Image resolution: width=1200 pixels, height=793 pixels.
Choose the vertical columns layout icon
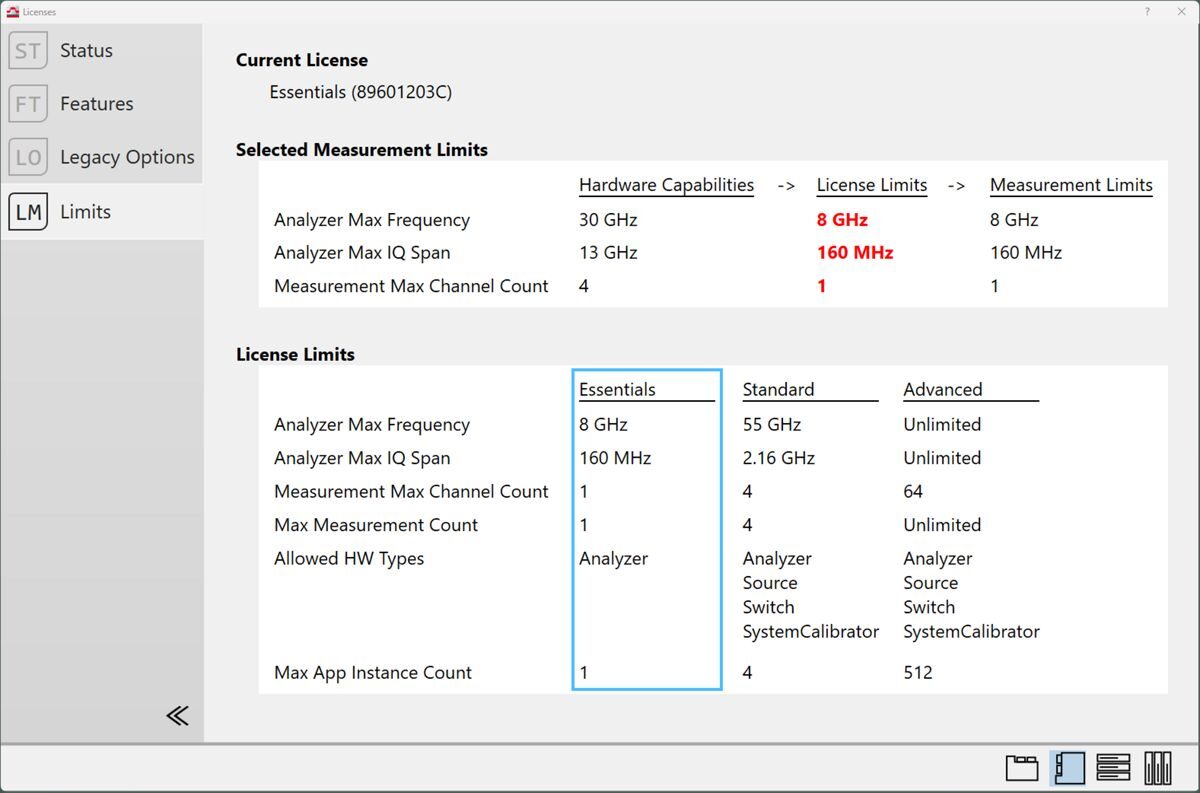1158,768
